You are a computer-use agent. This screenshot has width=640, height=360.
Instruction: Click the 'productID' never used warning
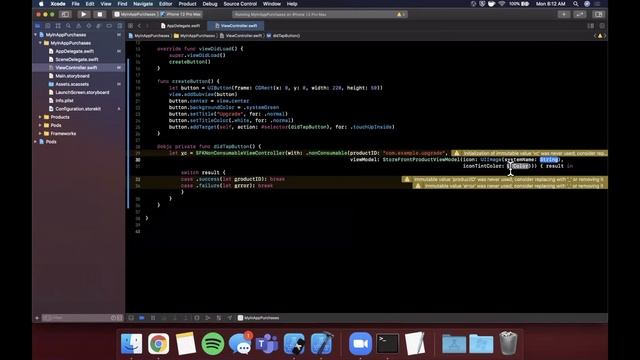[x=504, y=179]
